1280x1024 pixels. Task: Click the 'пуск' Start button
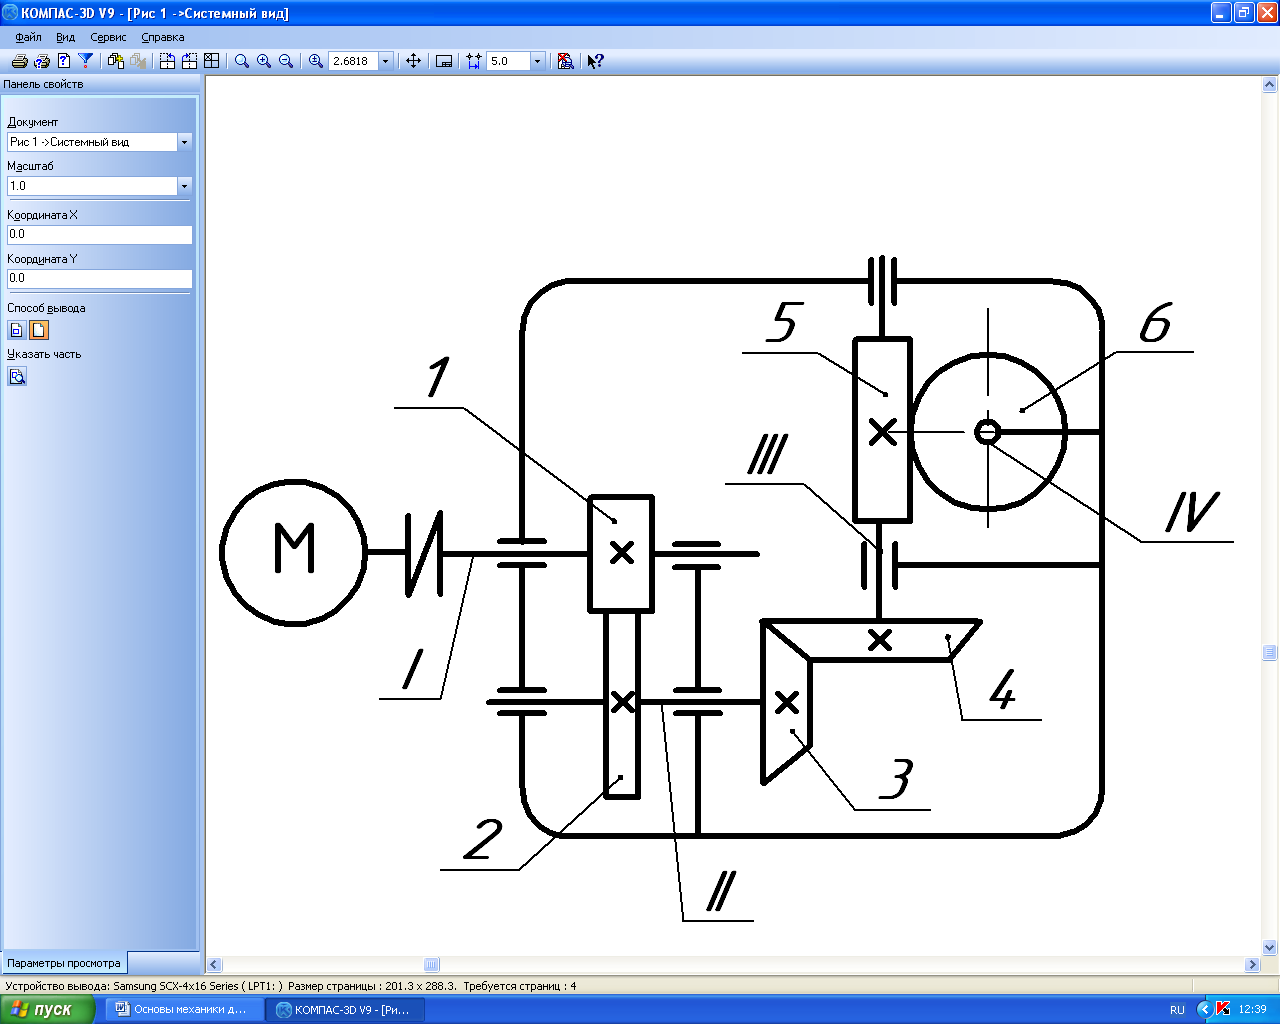(47, 1009)
